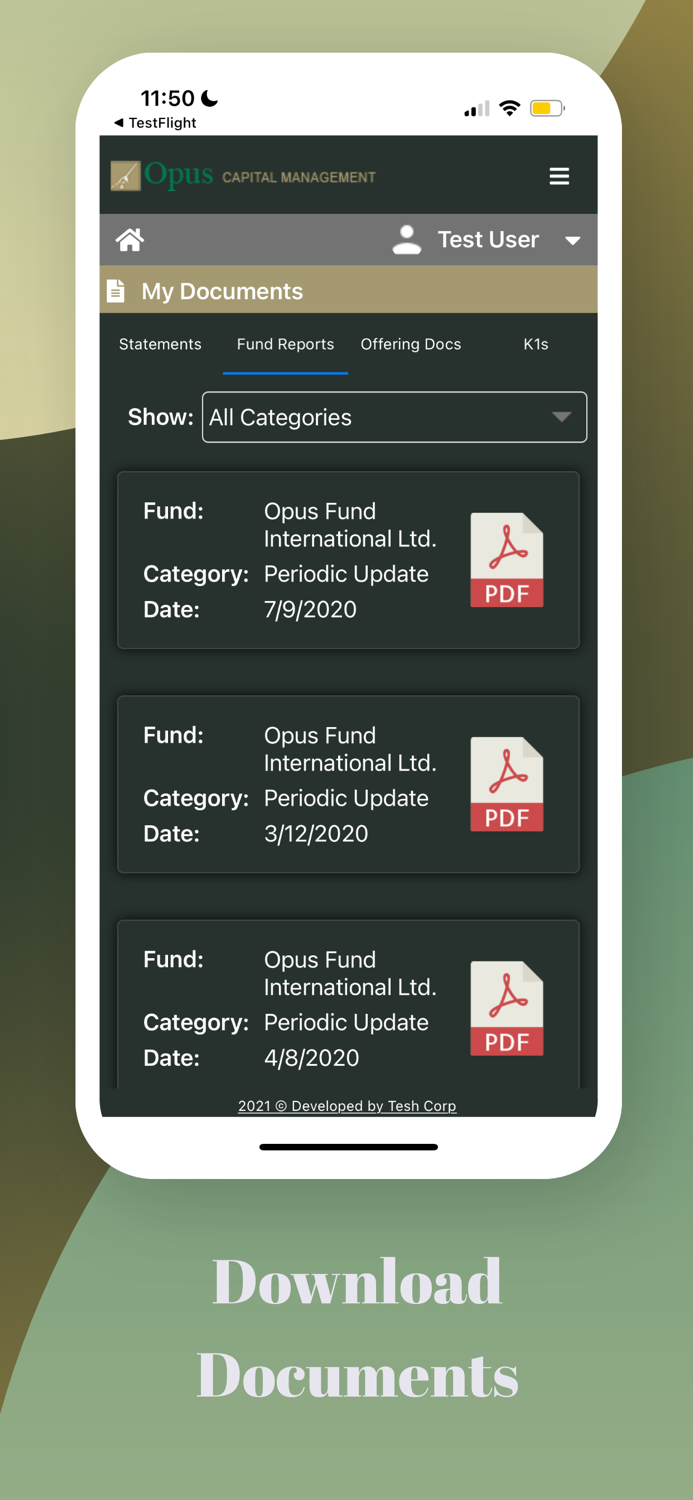Select the Fund Reports tab

pos(285,344)
